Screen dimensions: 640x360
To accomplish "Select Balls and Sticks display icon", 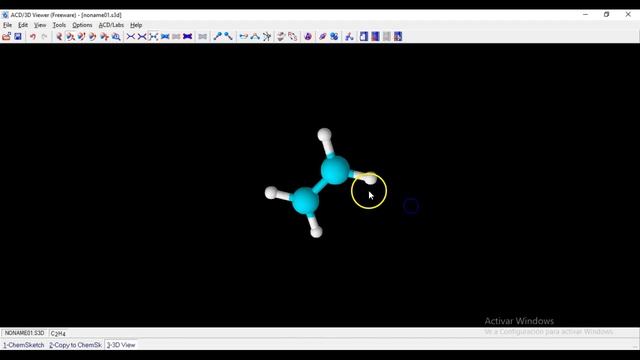I will pos(153,37).
